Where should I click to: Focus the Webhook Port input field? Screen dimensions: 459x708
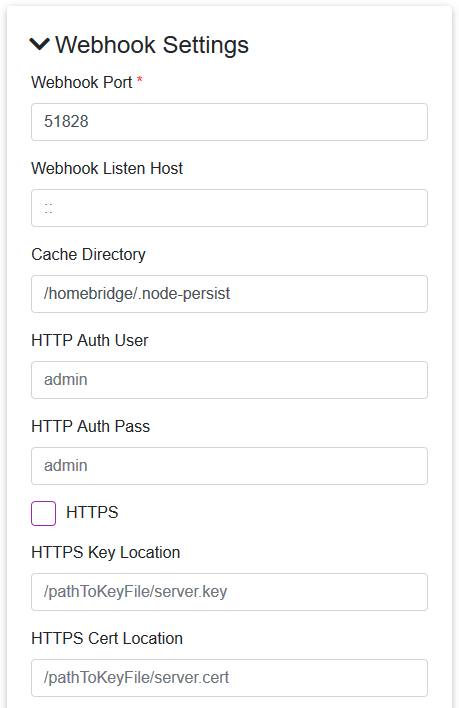229,122
